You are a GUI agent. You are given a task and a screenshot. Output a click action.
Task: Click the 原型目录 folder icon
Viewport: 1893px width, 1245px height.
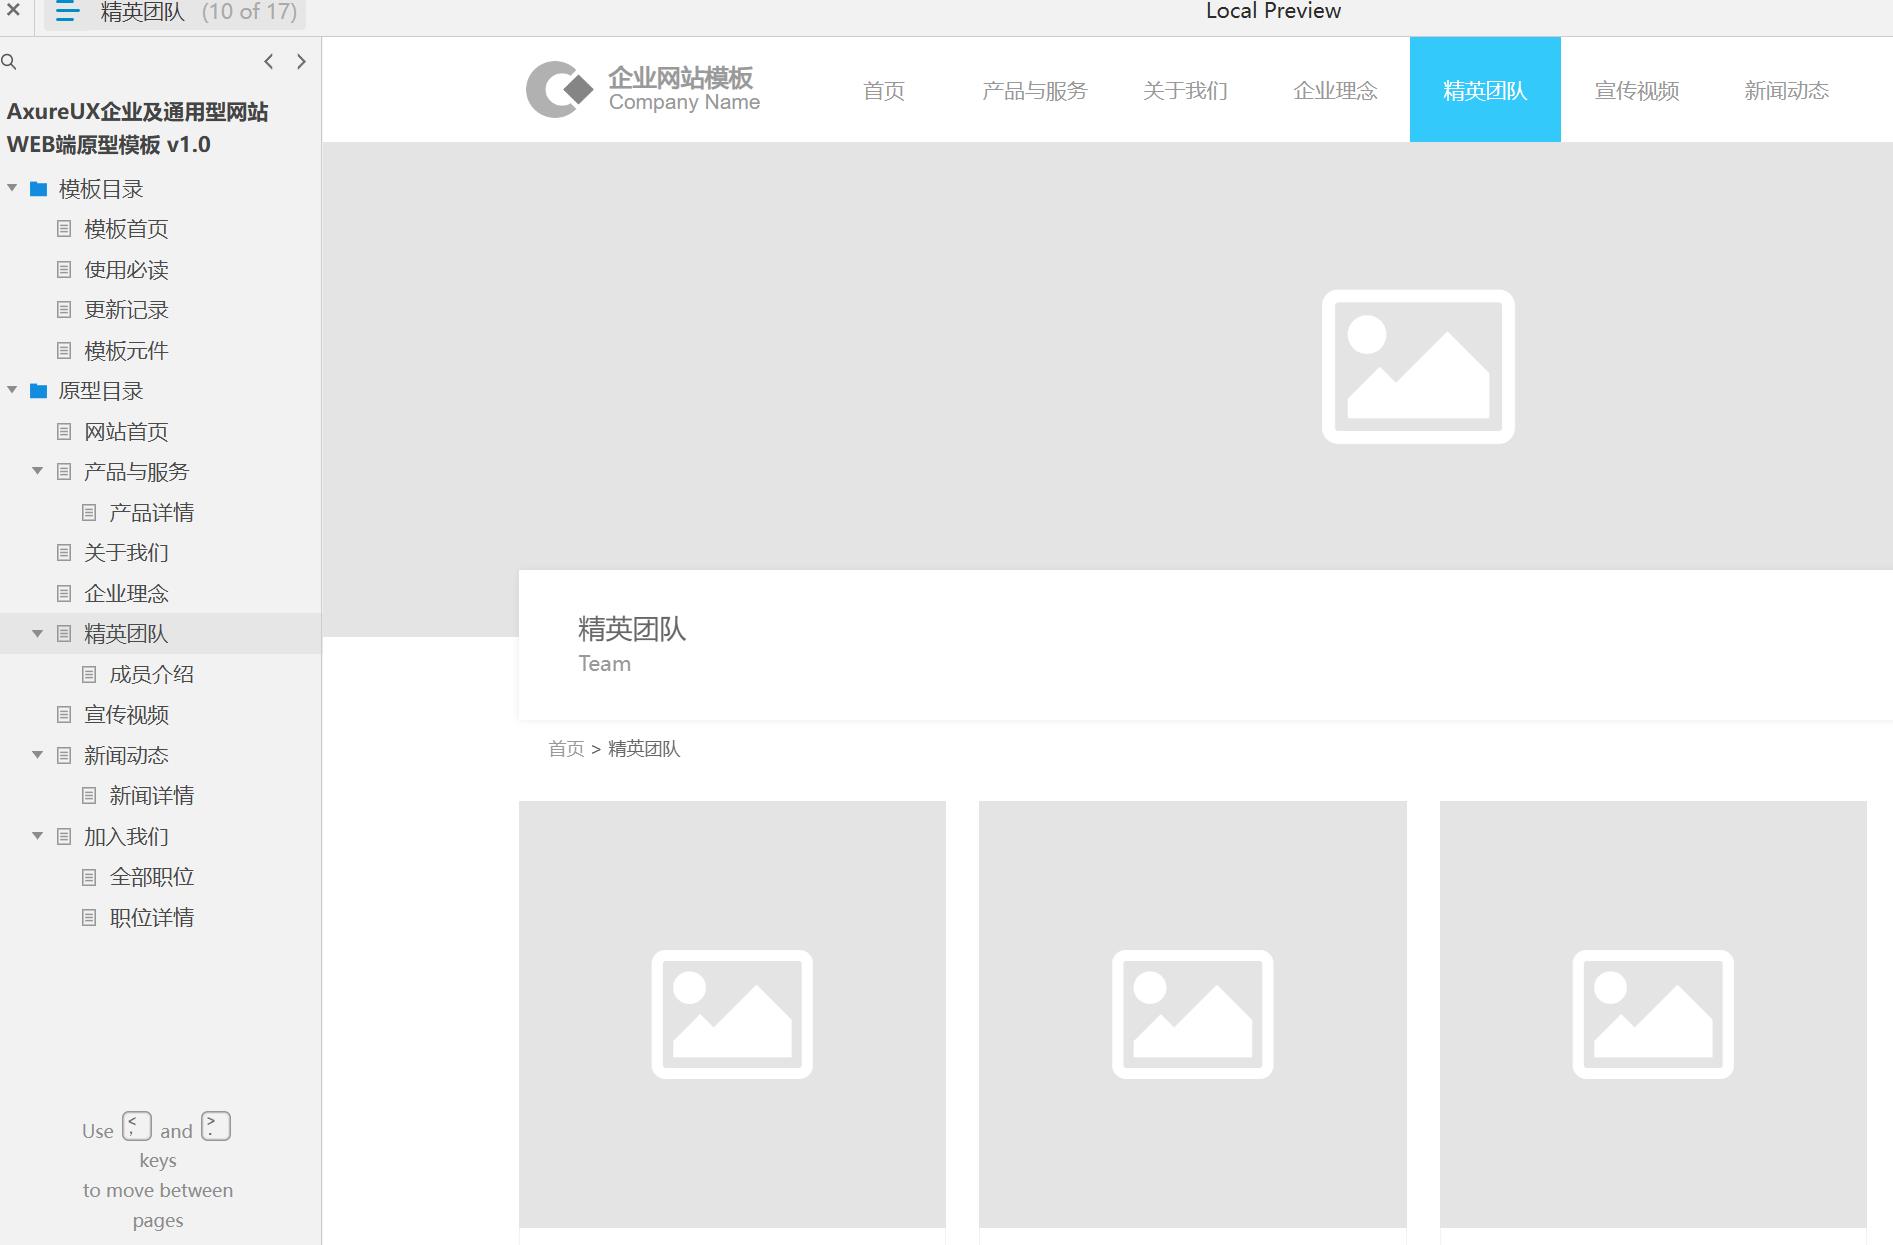pyautogui.click(x=39, y=391)
